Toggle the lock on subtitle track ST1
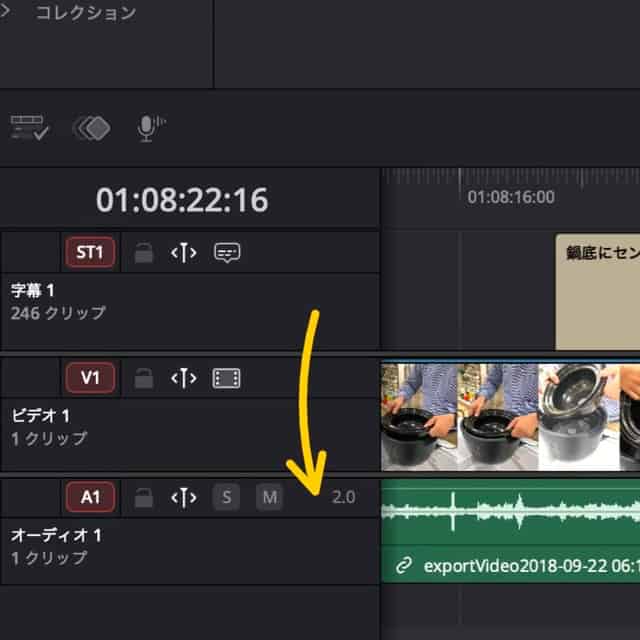 click(x=144, y=253)
